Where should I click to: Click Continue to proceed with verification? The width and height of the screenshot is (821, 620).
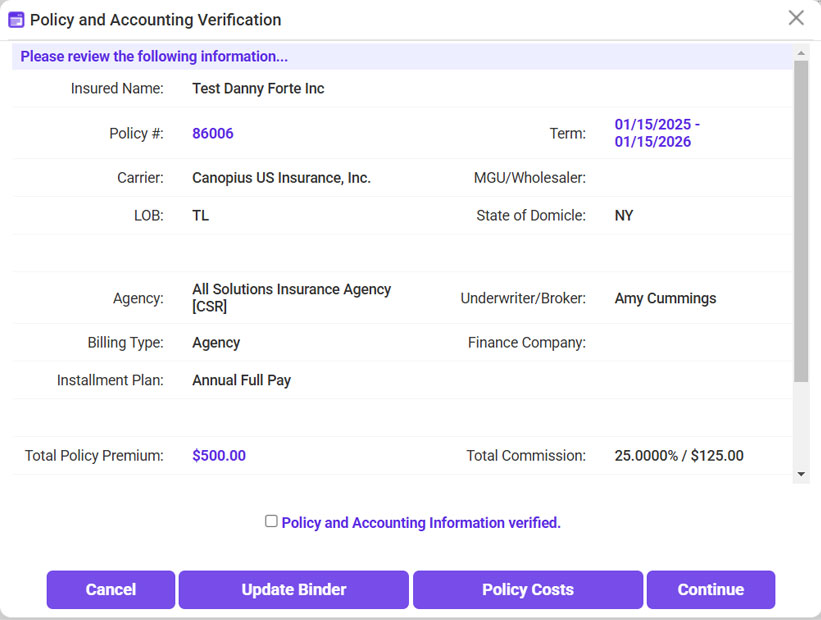click(x=710, y=589)
